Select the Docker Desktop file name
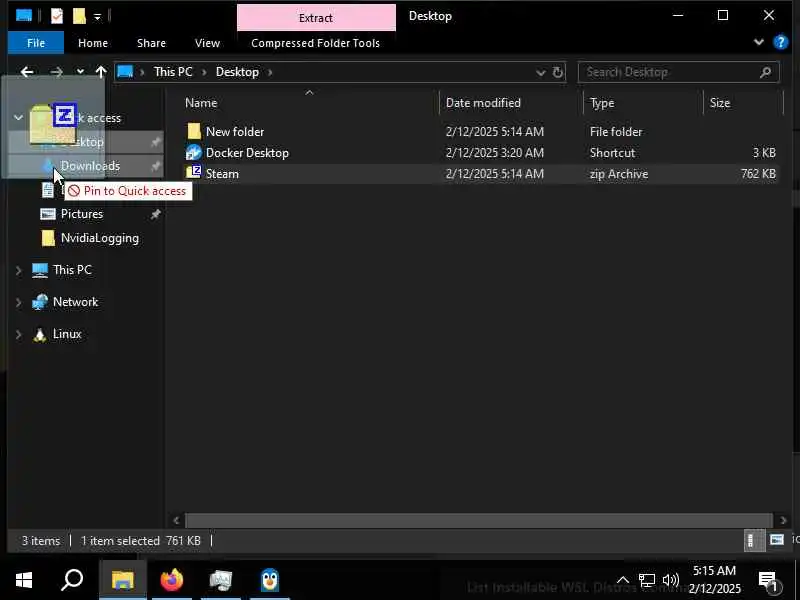800x600 pixels. pyautogui.click(x=247, y=153)
